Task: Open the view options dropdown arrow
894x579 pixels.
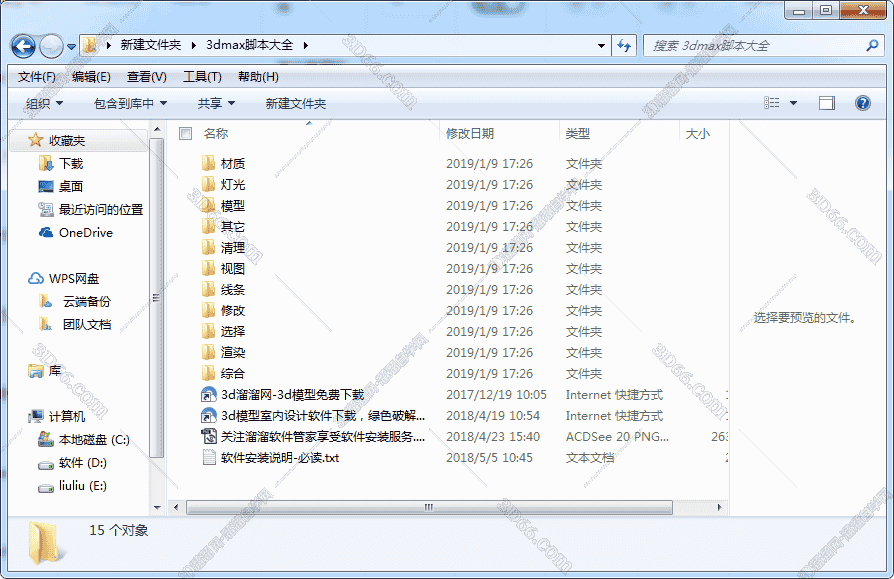Action: (794, 103)
